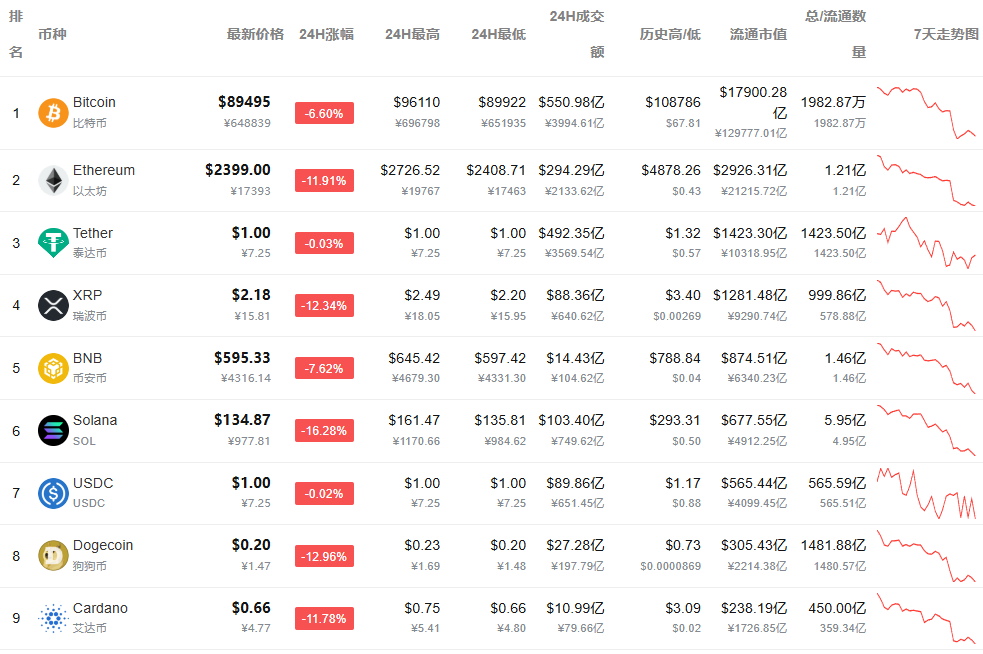Click the 7天走势图 column header

946,34
